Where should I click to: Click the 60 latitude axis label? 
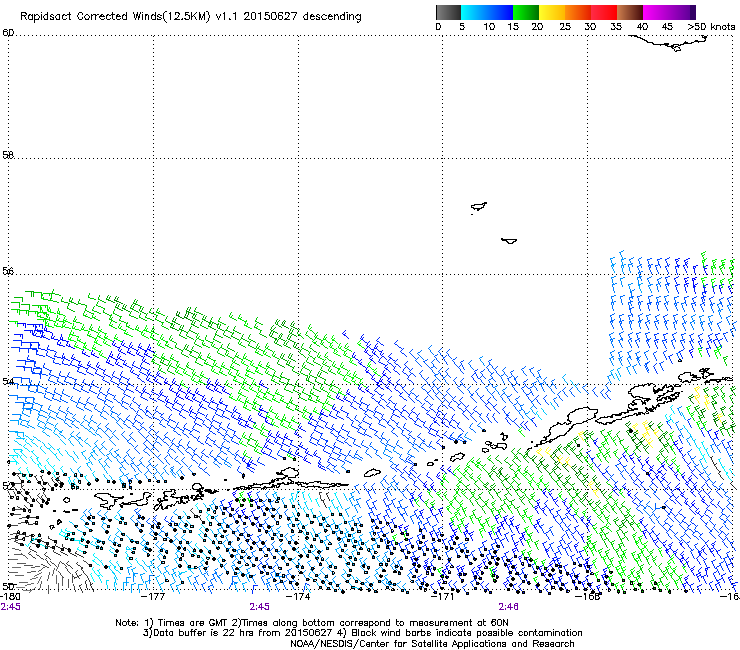tap(8, 33)
